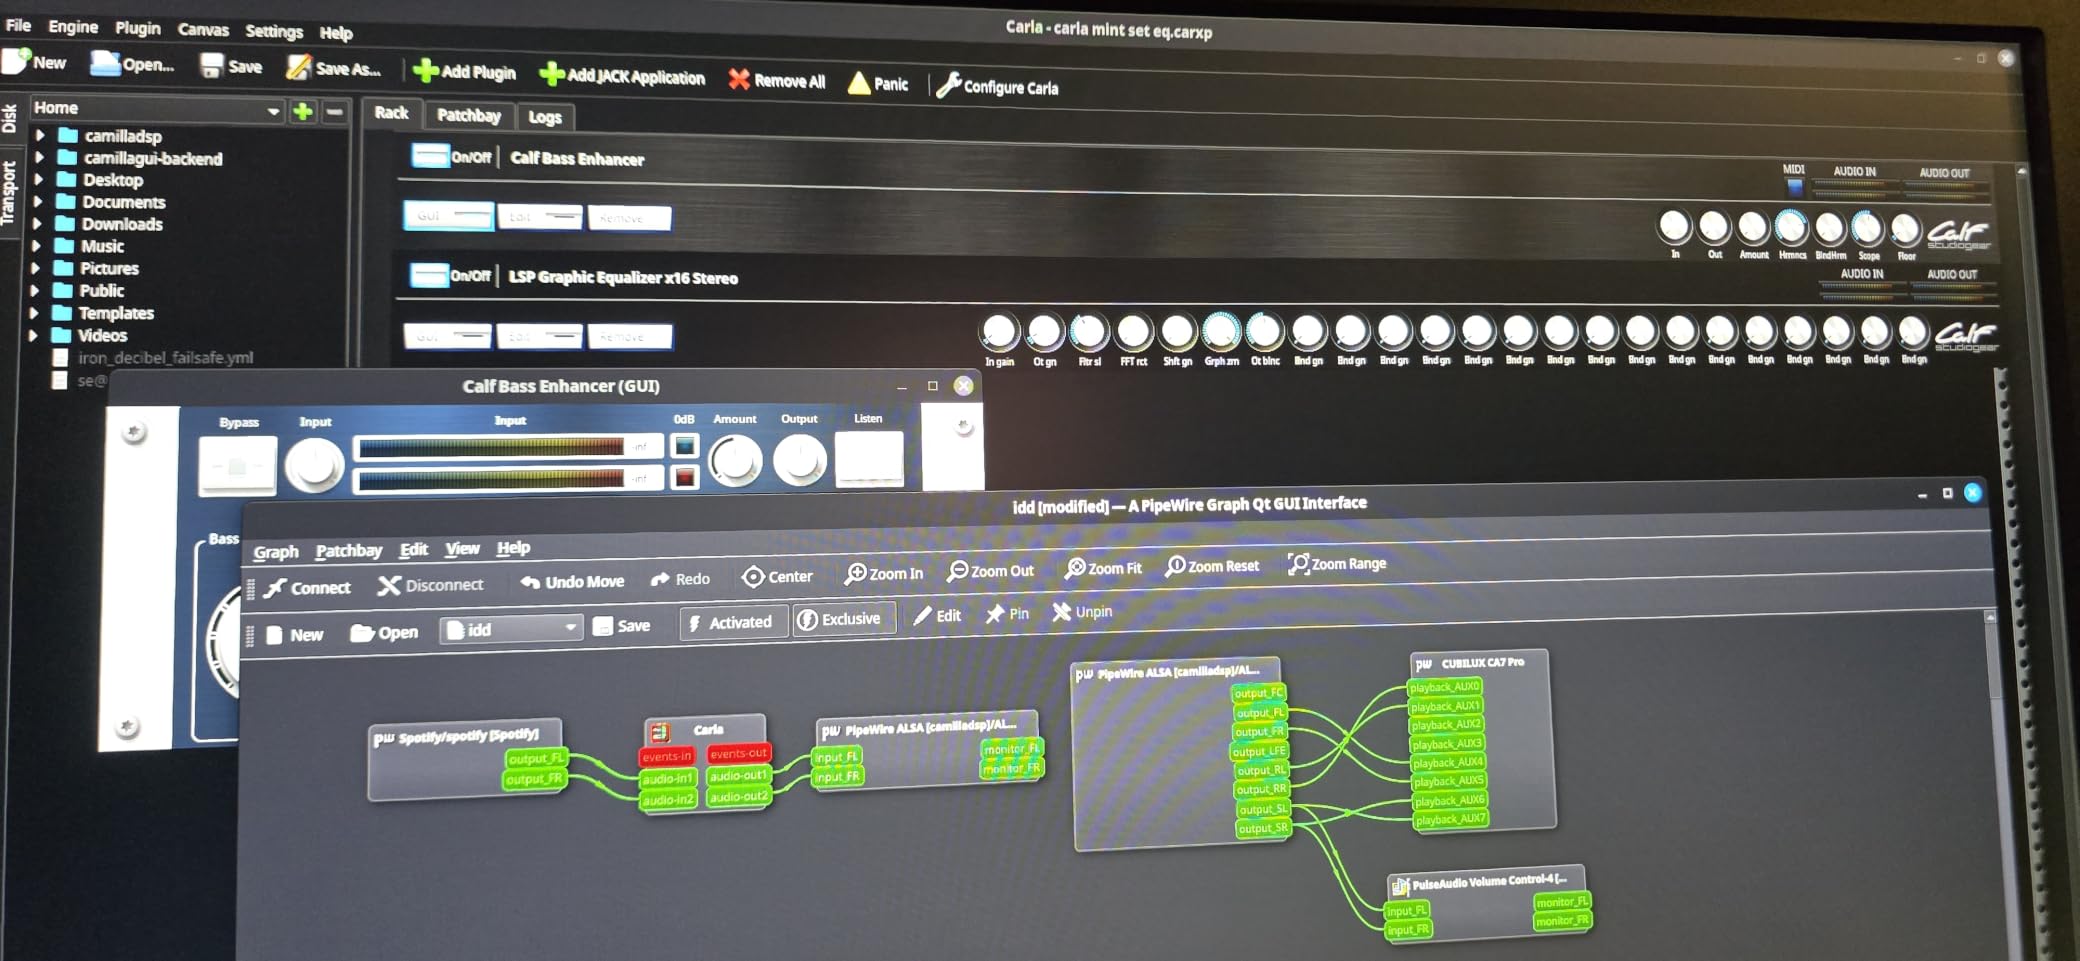Screen dimensions: 2080x961
Task: Switch to the Logs tab
Action: [x=544, y=117]
